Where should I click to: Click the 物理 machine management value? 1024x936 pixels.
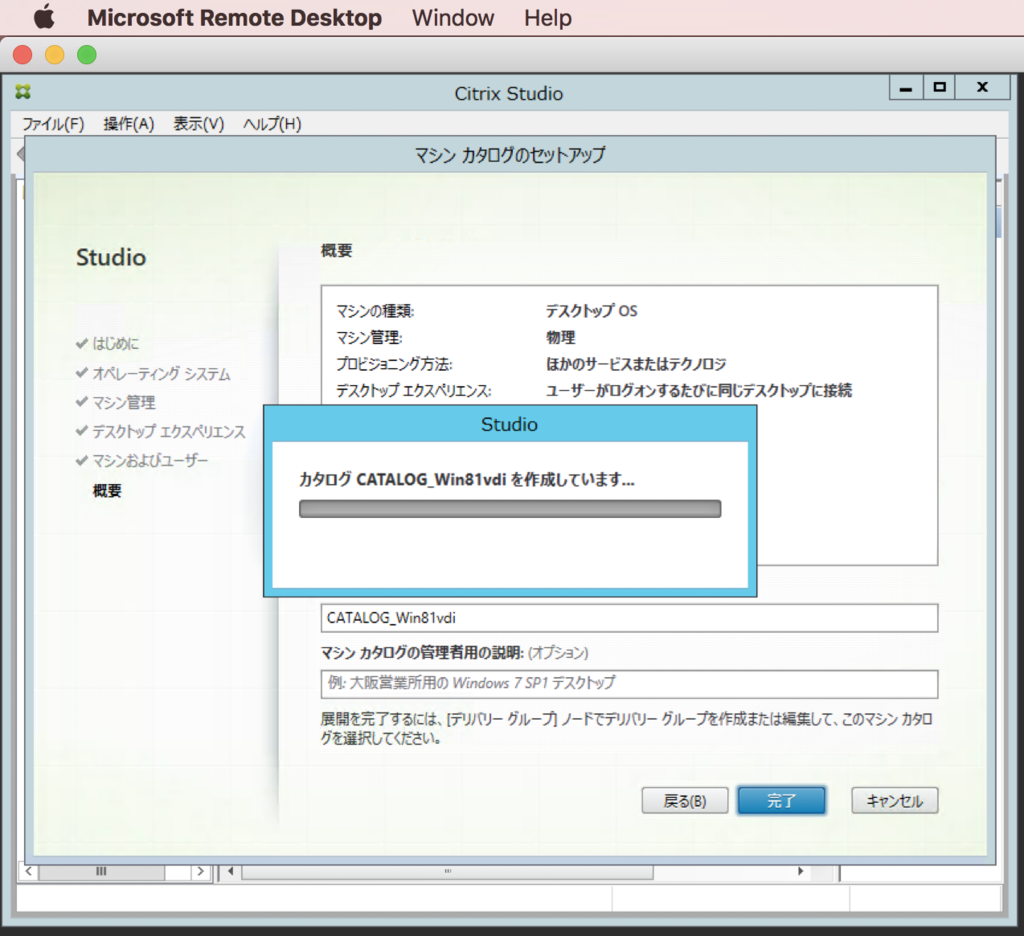click(561, 338)
